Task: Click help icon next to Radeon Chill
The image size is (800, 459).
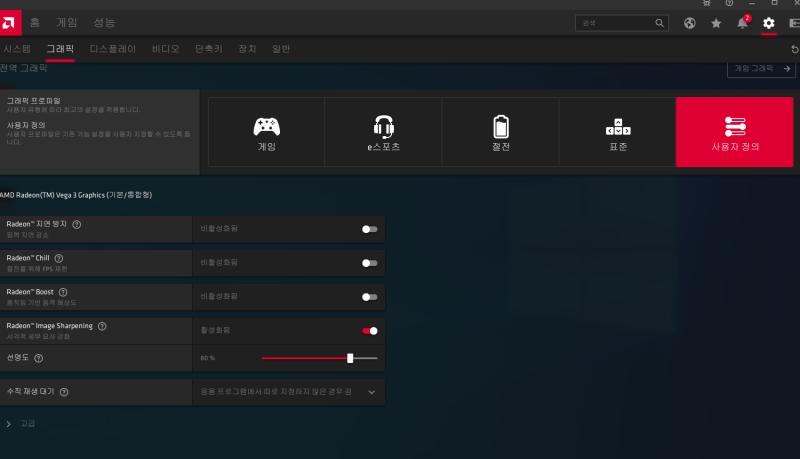Action: [x=59, y=259]
